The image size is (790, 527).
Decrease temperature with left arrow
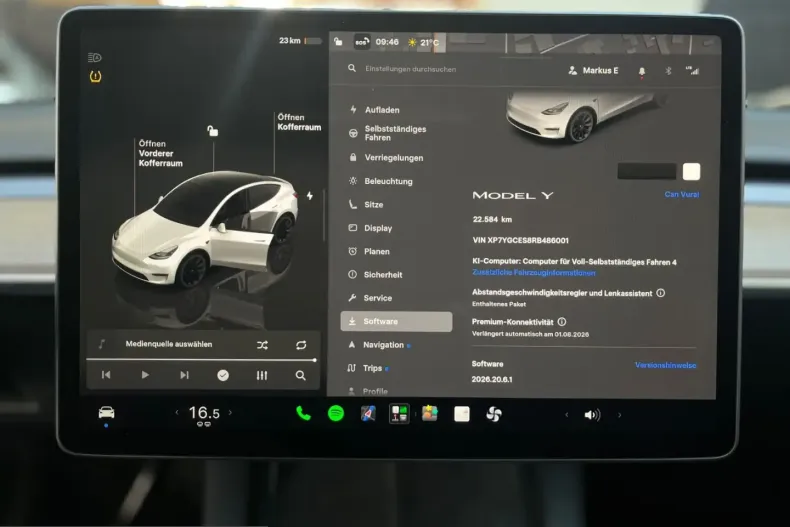click(177, 413)
